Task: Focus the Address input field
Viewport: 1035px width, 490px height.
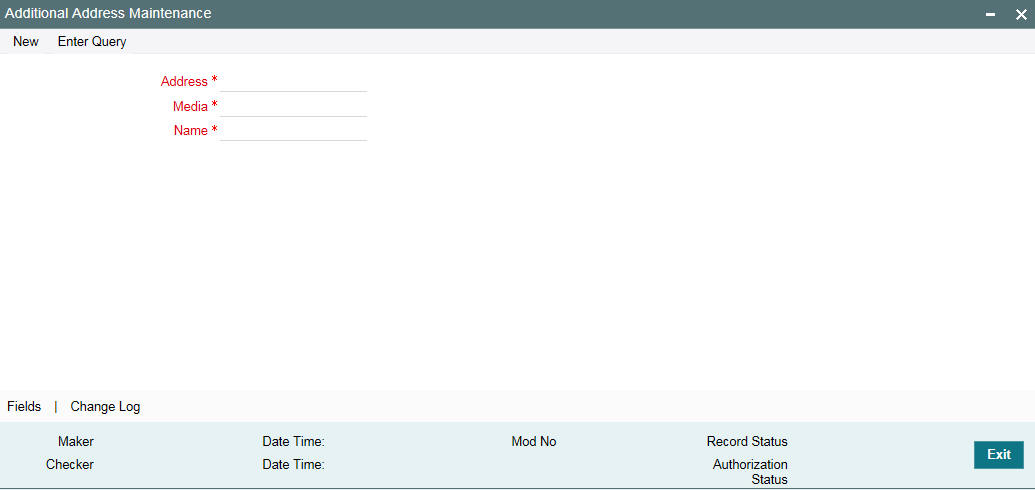Action: tap(293, 82)
